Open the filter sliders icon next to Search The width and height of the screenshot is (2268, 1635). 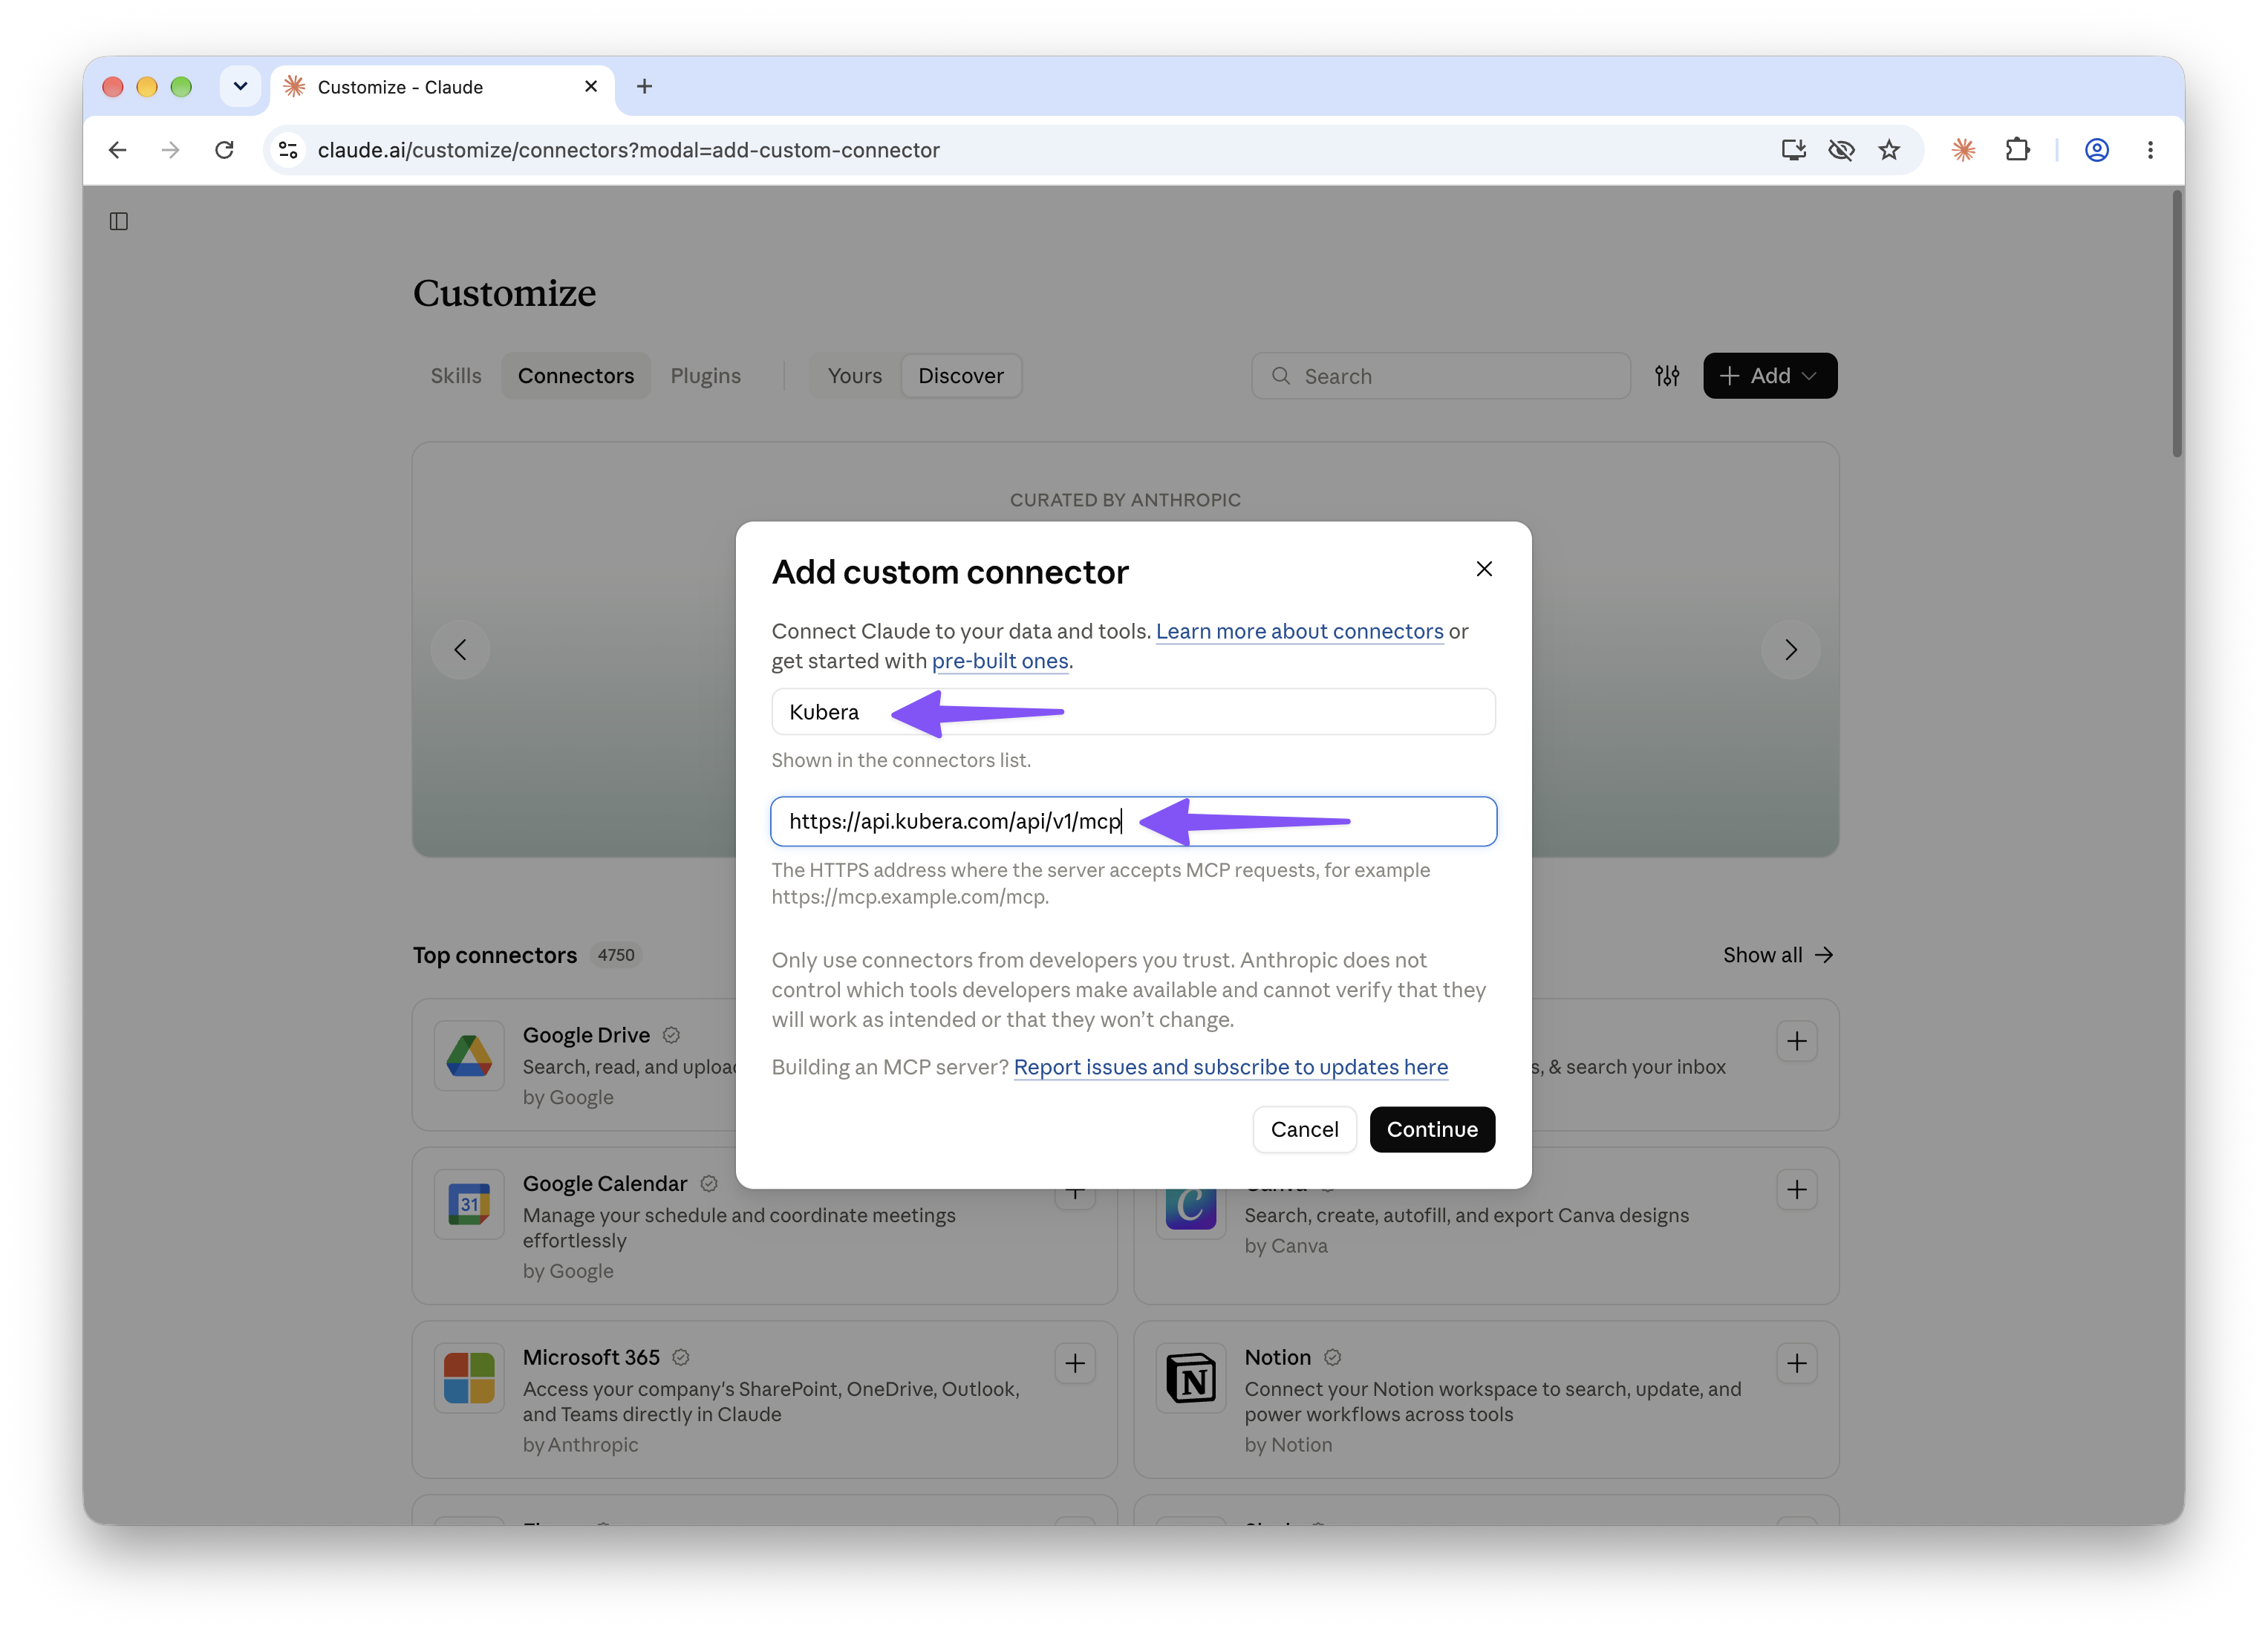coord(1667,376)
